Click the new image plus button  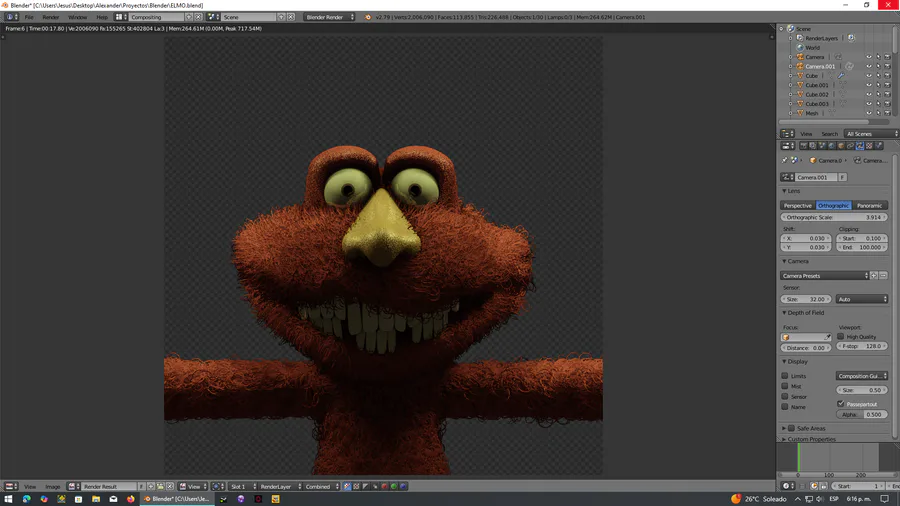coord(151,486)
